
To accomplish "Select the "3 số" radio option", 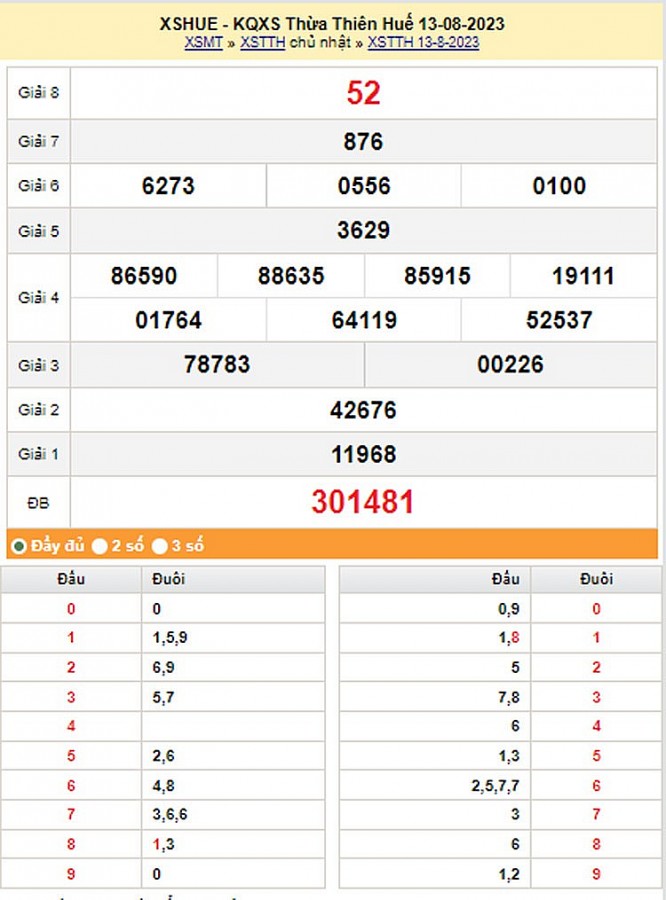I will point(159,546).
